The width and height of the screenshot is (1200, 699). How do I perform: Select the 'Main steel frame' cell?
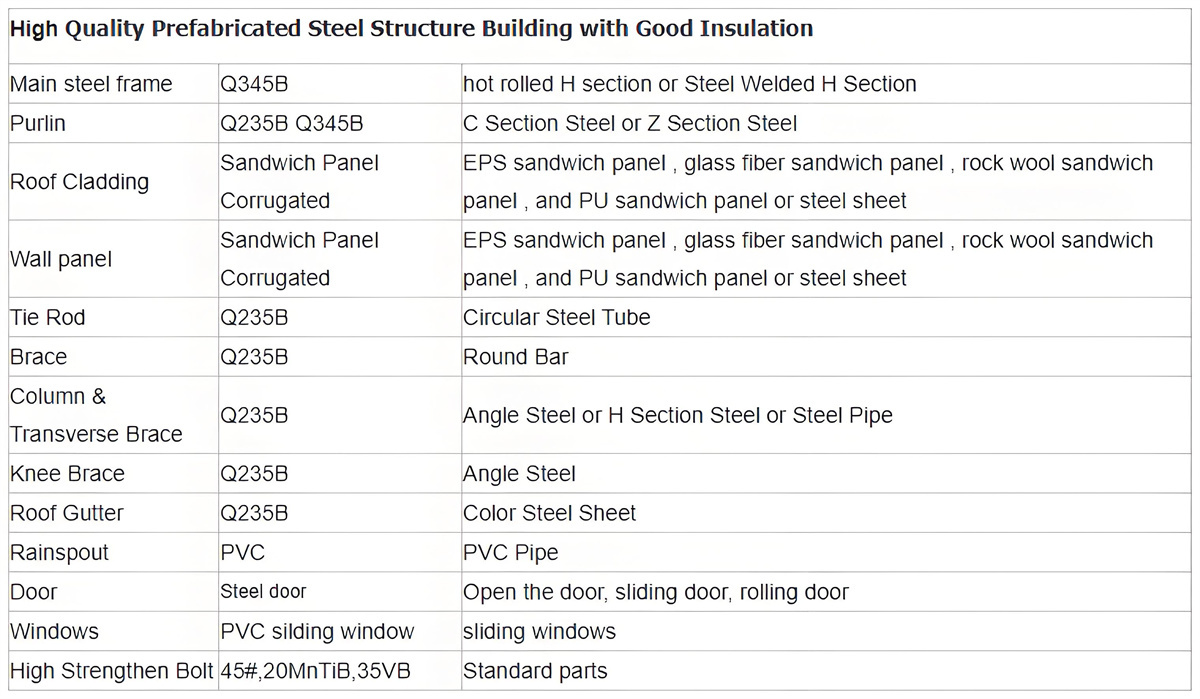coord(113,84)
